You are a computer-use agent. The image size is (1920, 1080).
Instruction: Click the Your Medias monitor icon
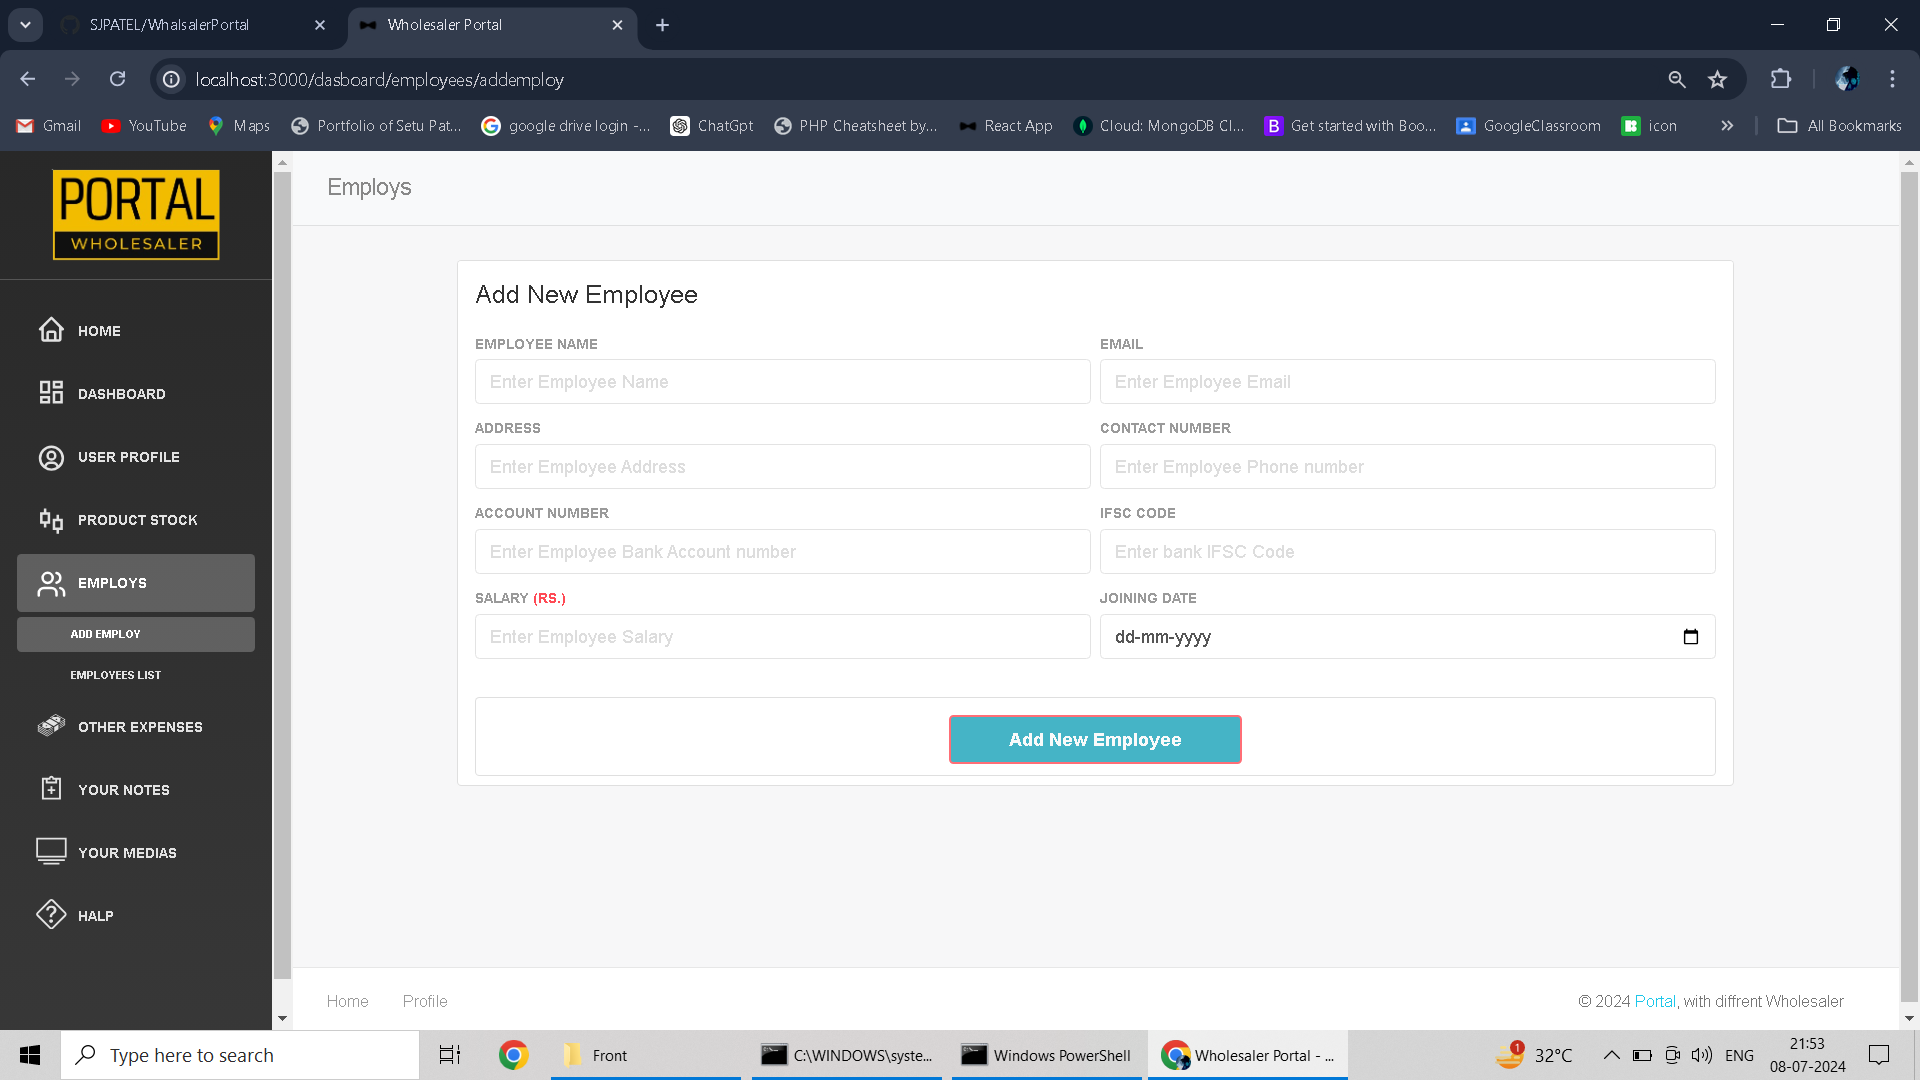(51, 852)
